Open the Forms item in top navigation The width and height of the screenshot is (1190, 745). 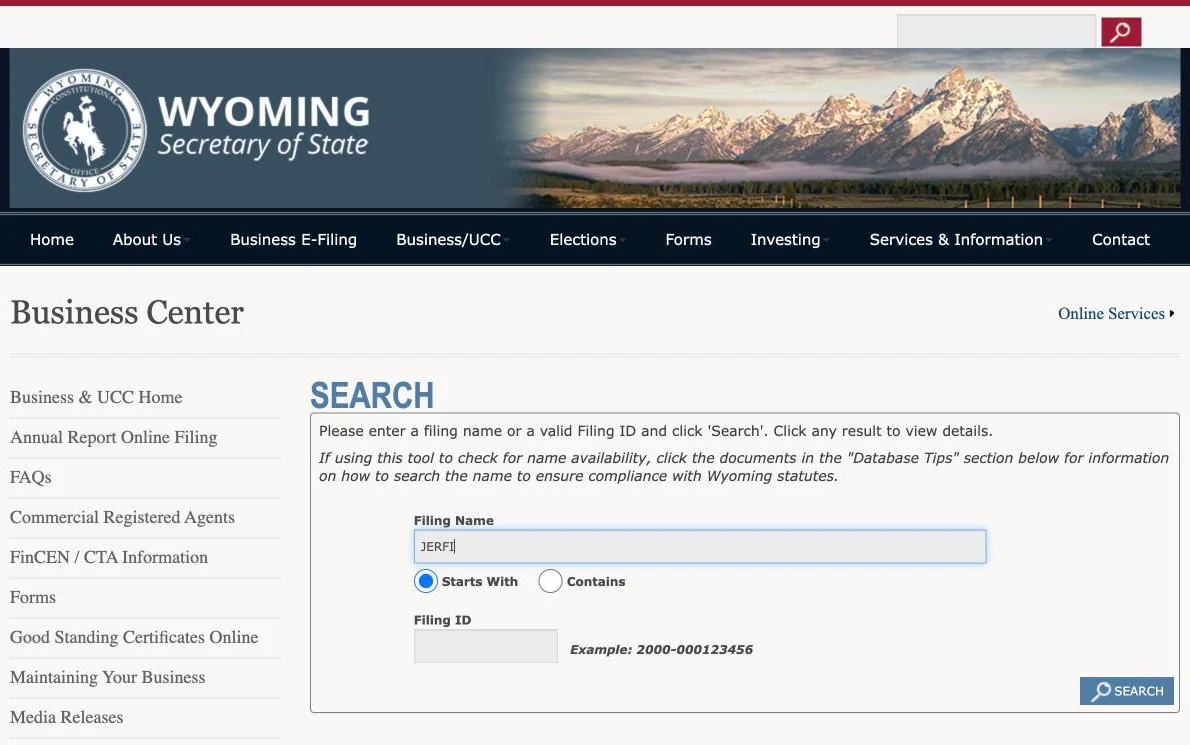pos(688,240)
